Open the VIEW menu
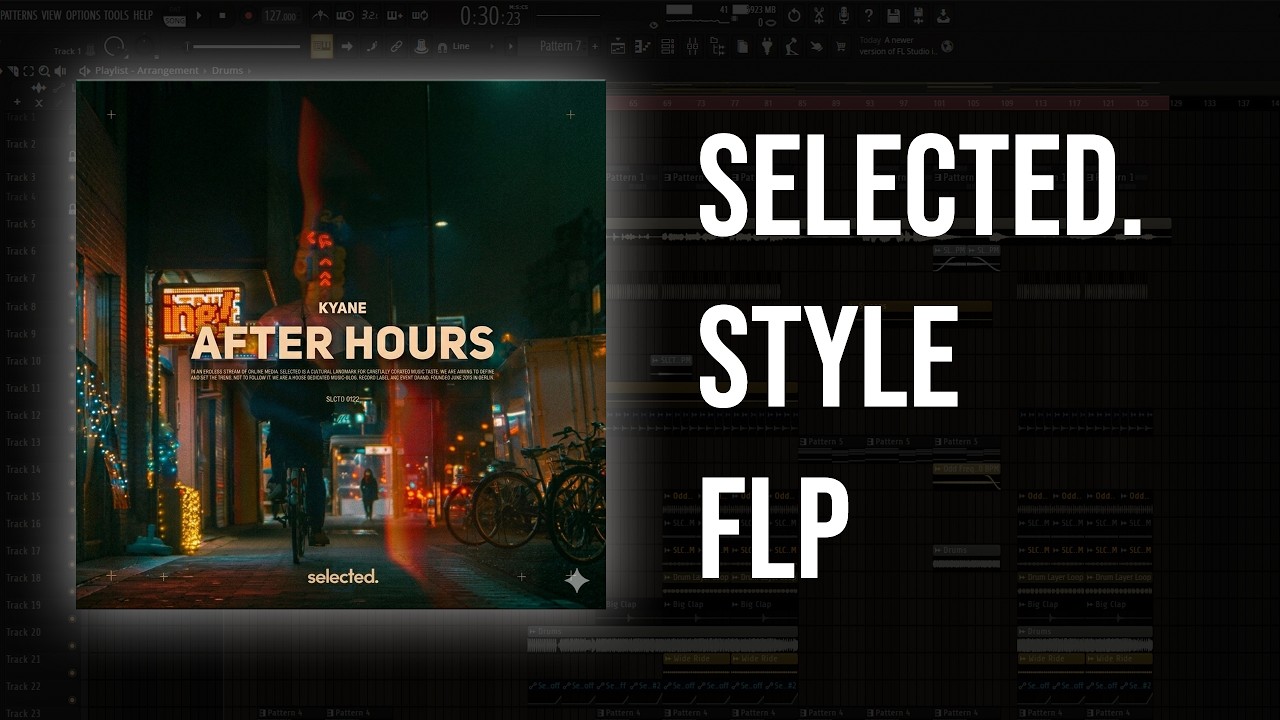 pos(51,15)
